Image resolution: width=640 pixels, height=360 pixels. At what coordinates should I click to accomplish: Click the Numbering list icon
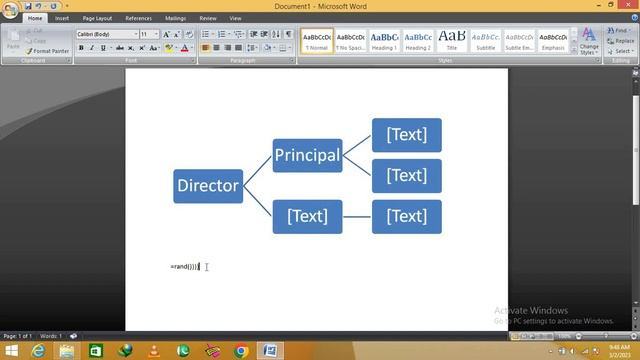[221, 34]
